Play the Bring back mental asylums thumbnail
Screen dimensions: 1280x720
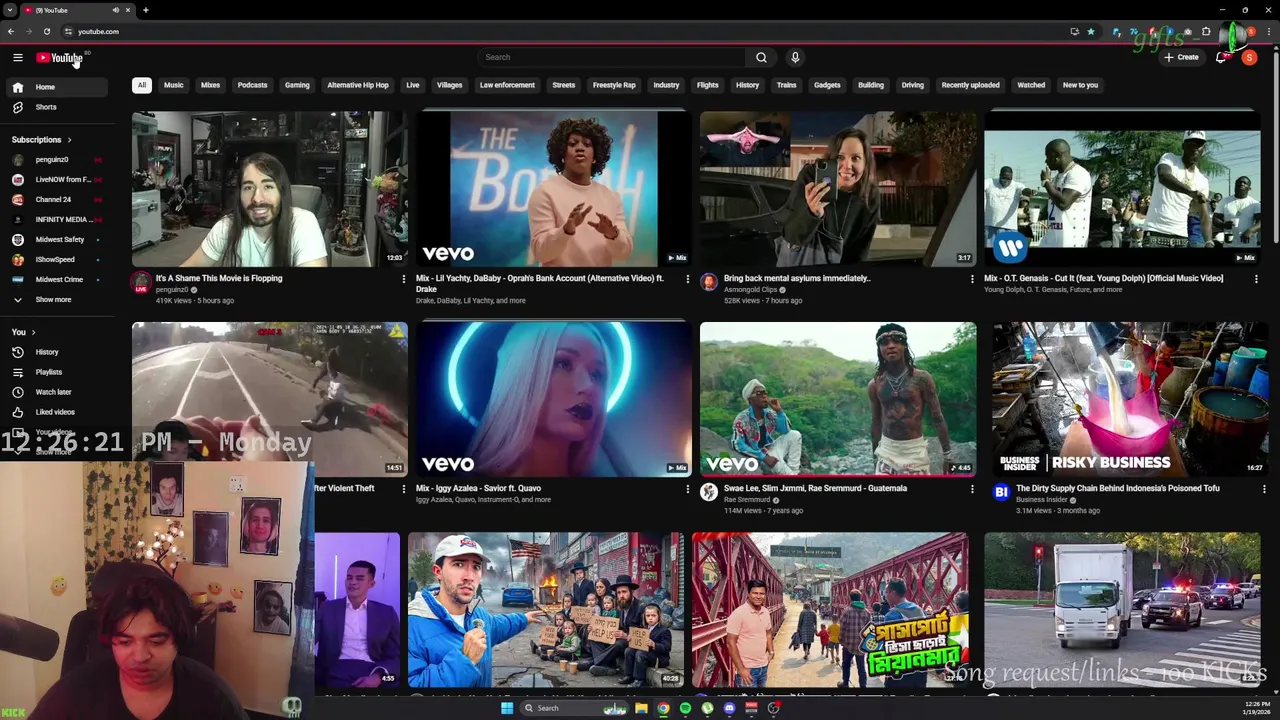point(838,188)
